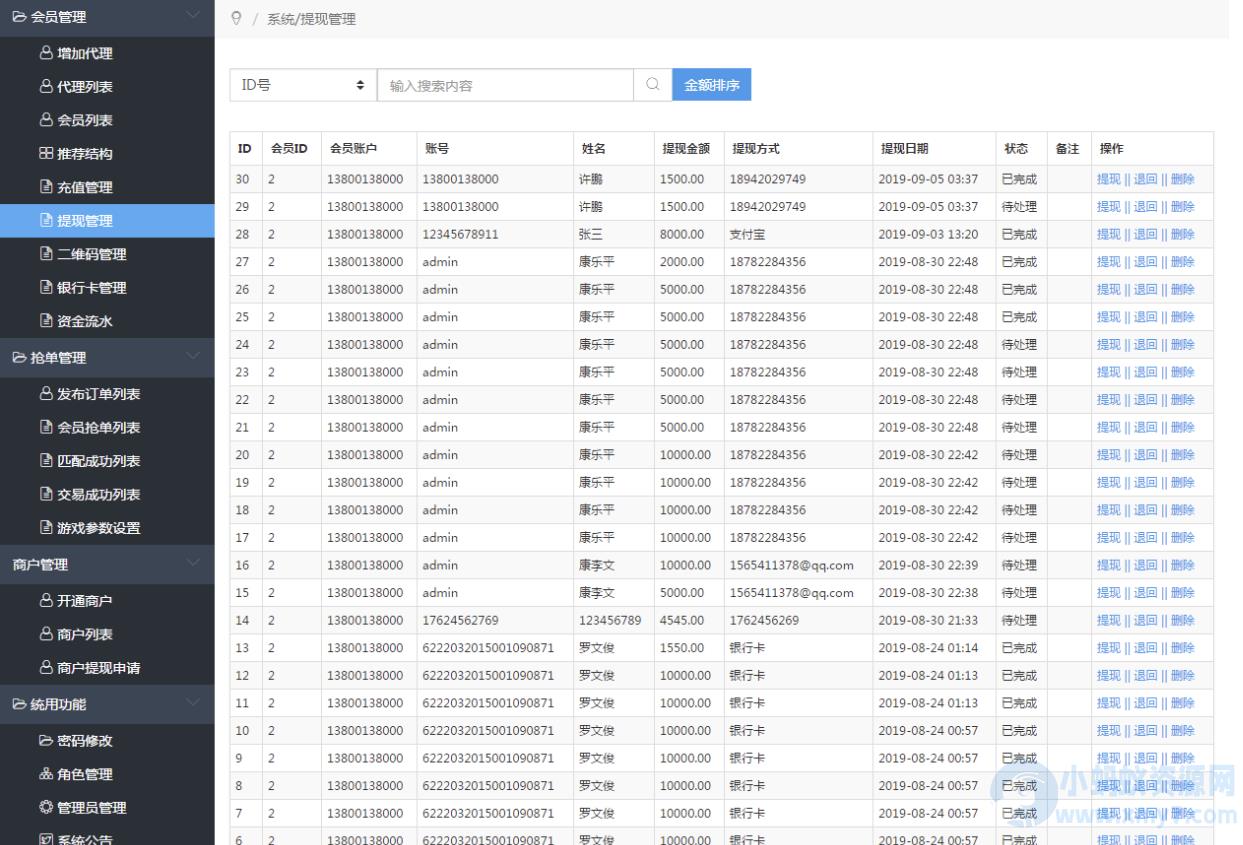This screenshot has height=845, width=1243.
Task: Click the document icon beside 提现管理
Action: click(x=46, y=221)
